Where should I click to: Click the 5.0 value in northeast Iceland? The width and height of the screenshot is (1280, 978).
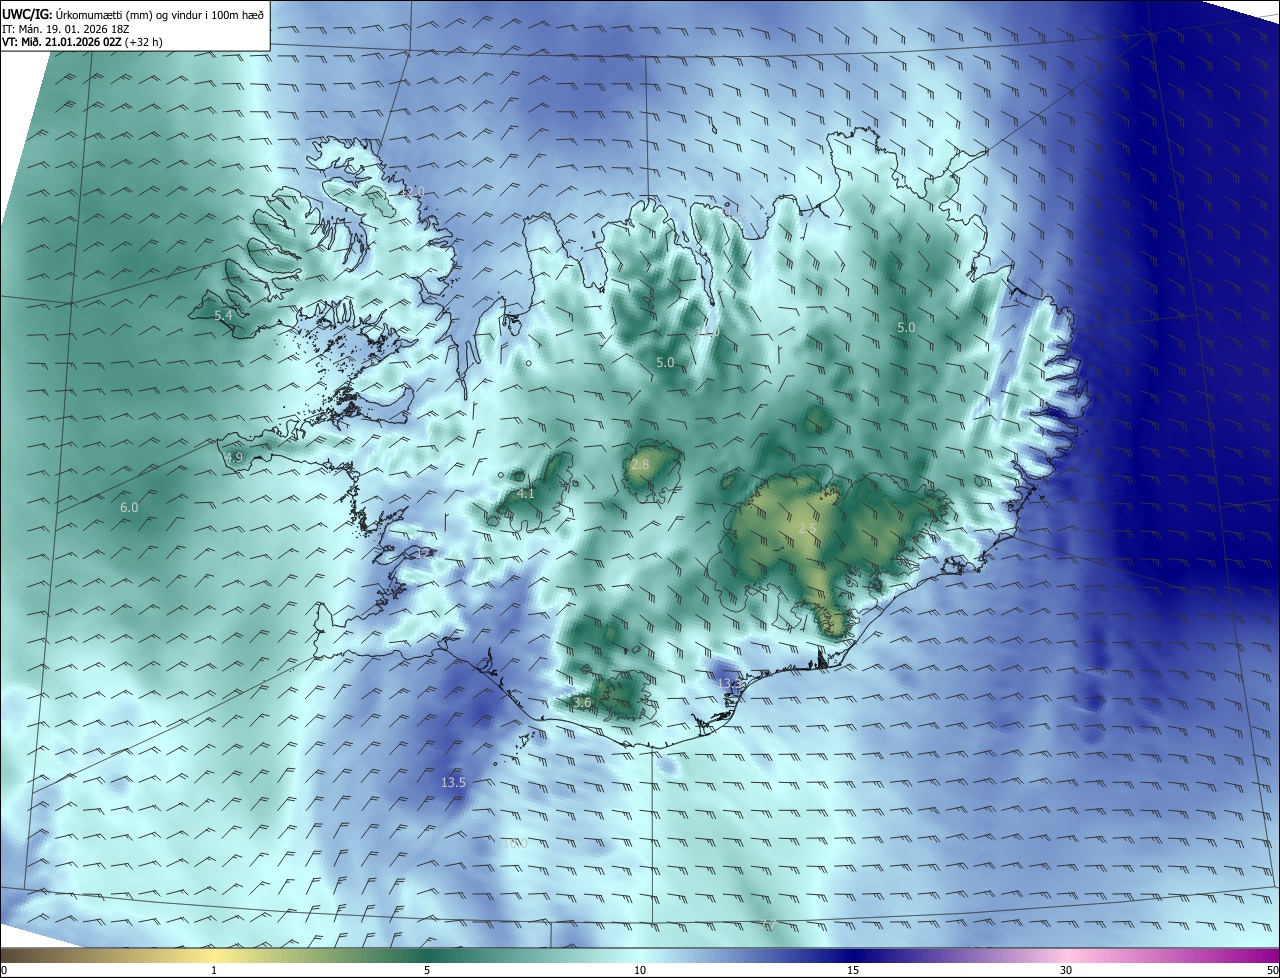pos(906,328)
